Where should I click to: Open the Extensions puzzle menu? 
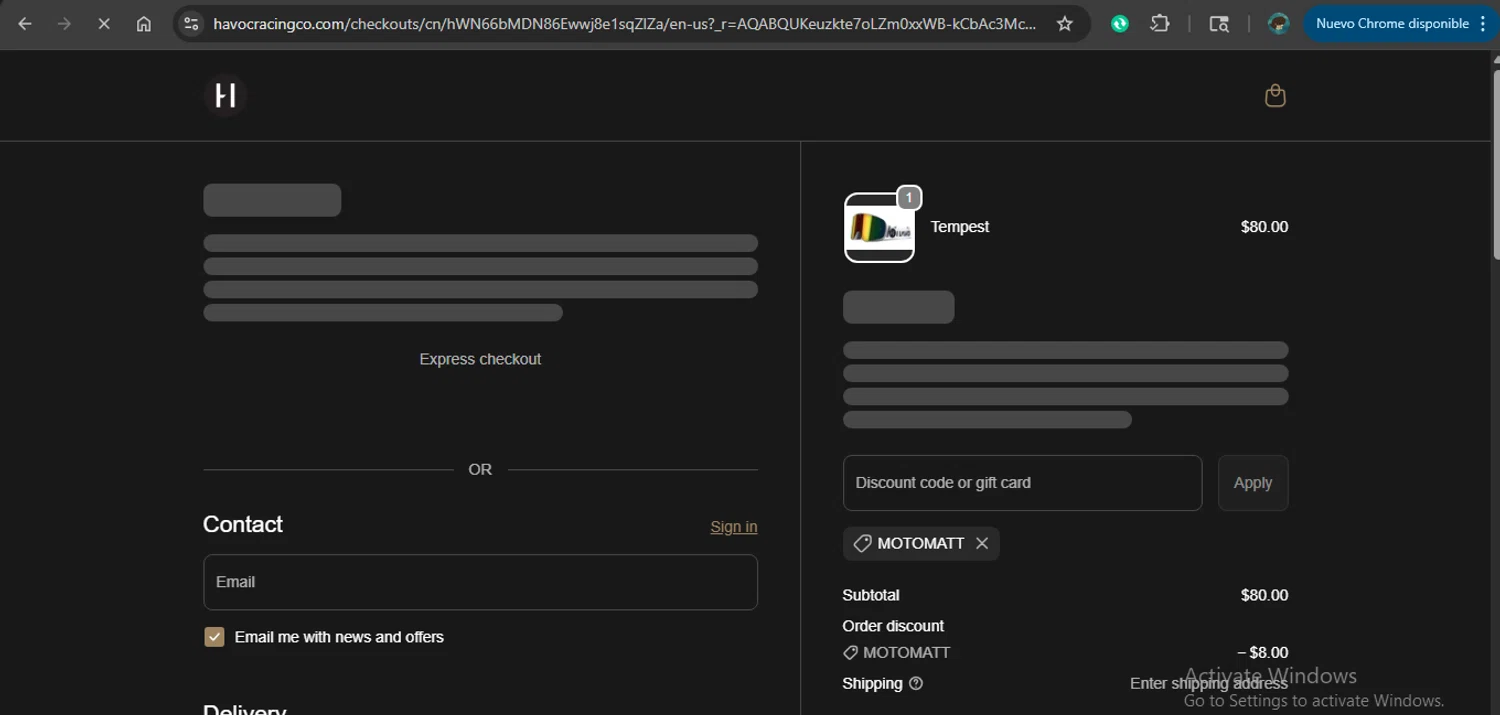click(x=1160, y=23)
